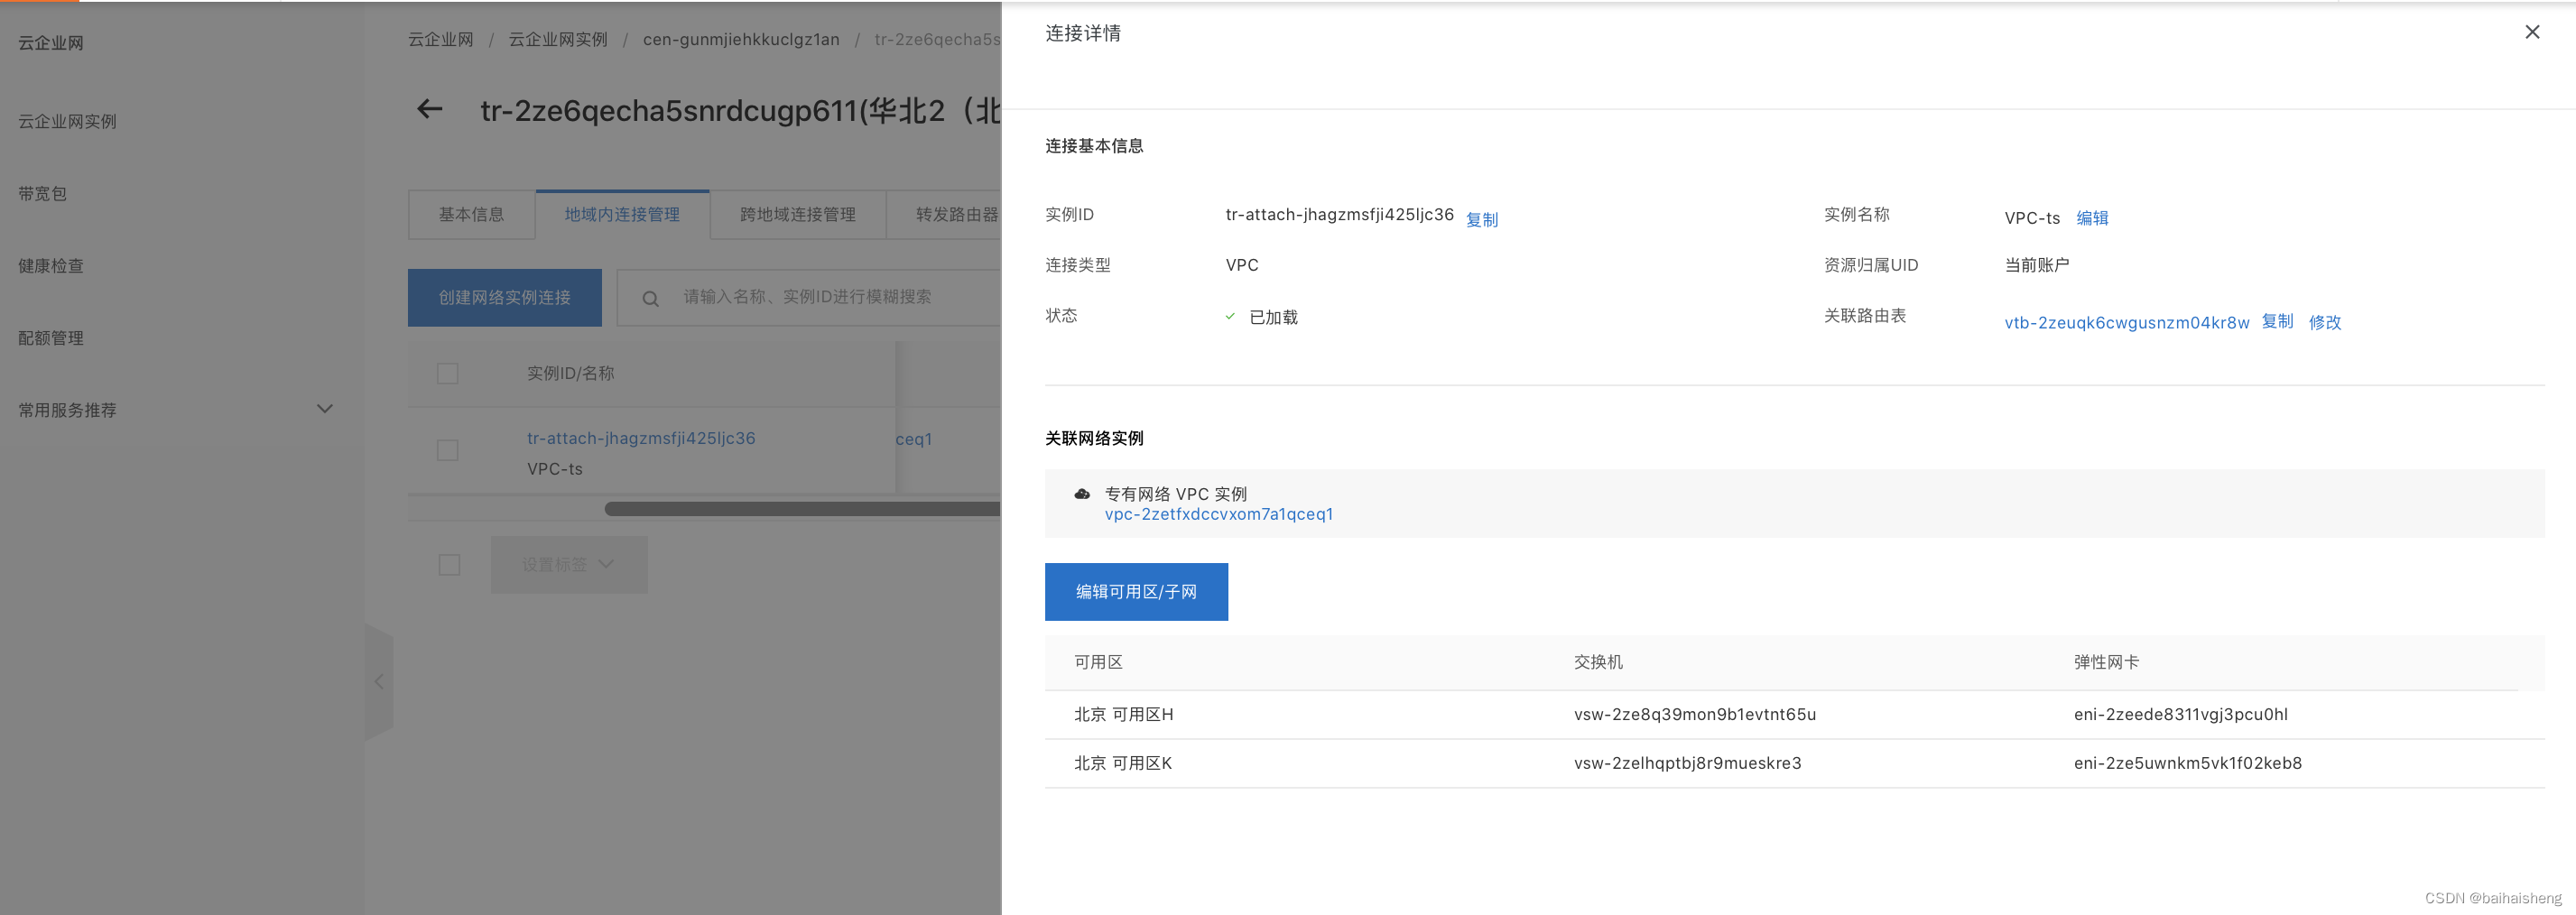Image resolution: width=2576 pixels, height=915 pixels.
Task: Collapse the left sidebar using the arrow handle
Action: click(379, 681)
